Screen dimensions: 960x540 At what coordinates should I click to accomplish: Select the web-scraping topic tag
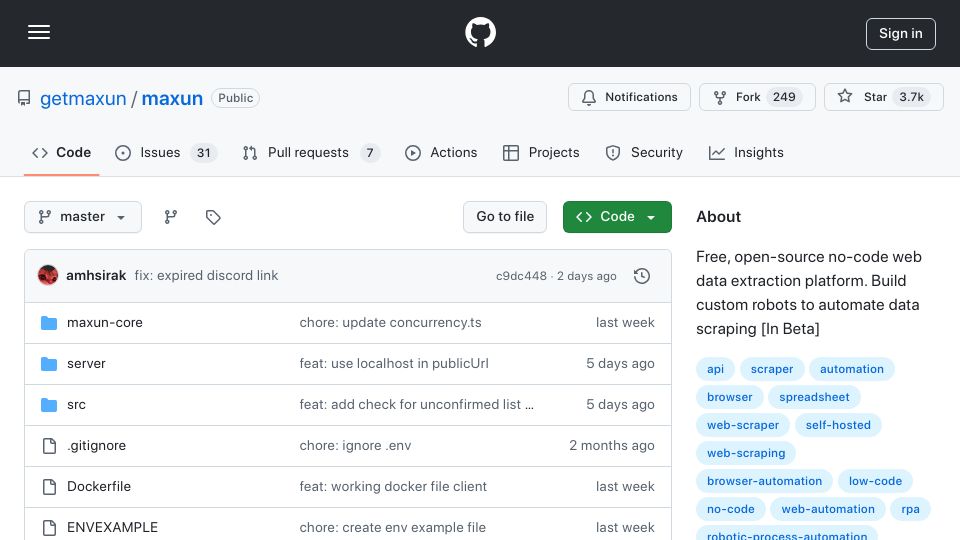[x=746, y=453]
